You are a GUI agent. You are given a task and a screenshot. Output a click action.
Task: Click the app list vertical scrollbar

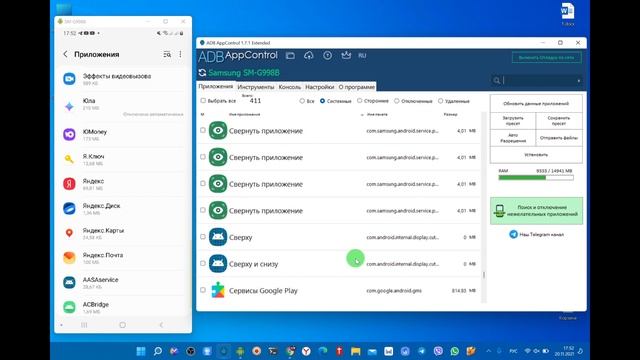coord(484,207)
